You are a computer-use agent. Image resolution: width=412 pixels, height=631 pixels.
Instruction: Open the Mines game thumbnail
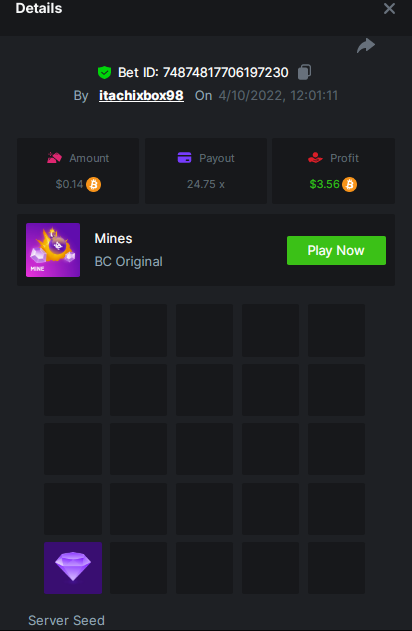pyautogui.click(x=53, y=250)
